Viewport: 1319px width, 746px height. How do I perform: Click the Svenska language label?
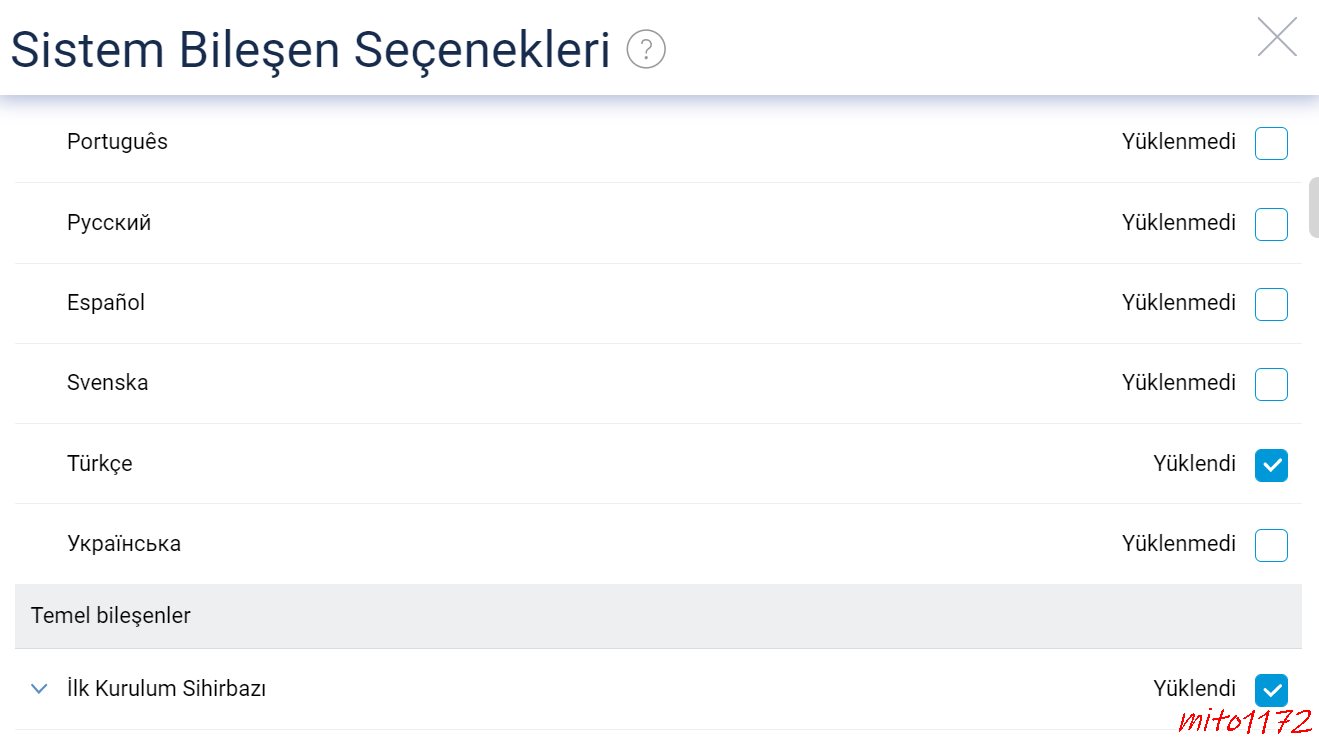click(108, 382)
